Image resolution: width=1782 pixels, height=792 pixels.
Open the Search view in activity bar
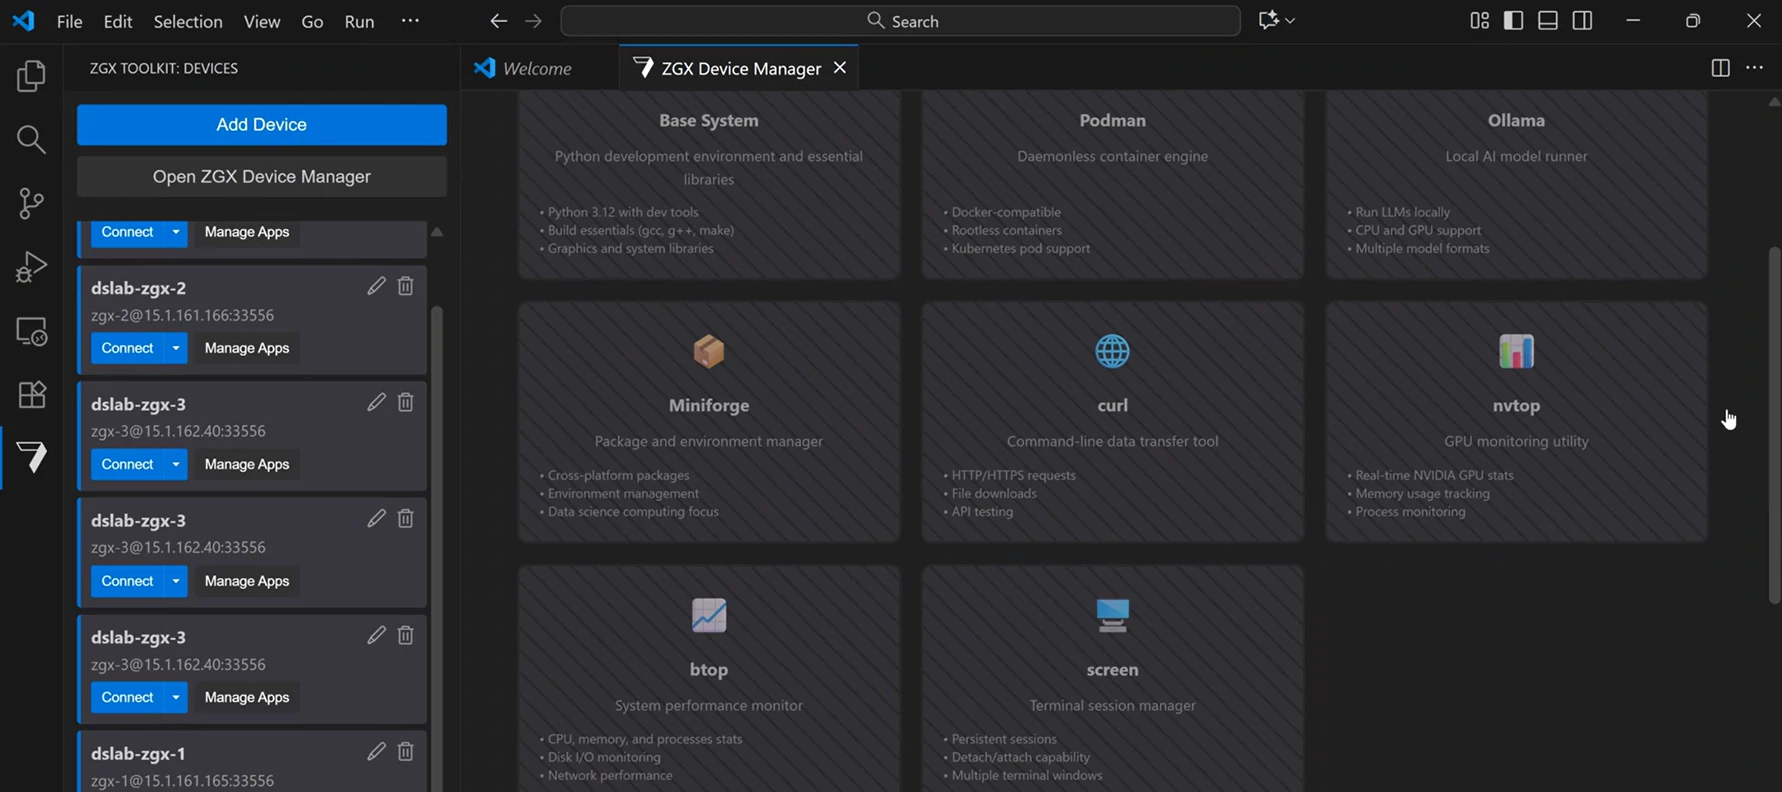click(31, 140)
